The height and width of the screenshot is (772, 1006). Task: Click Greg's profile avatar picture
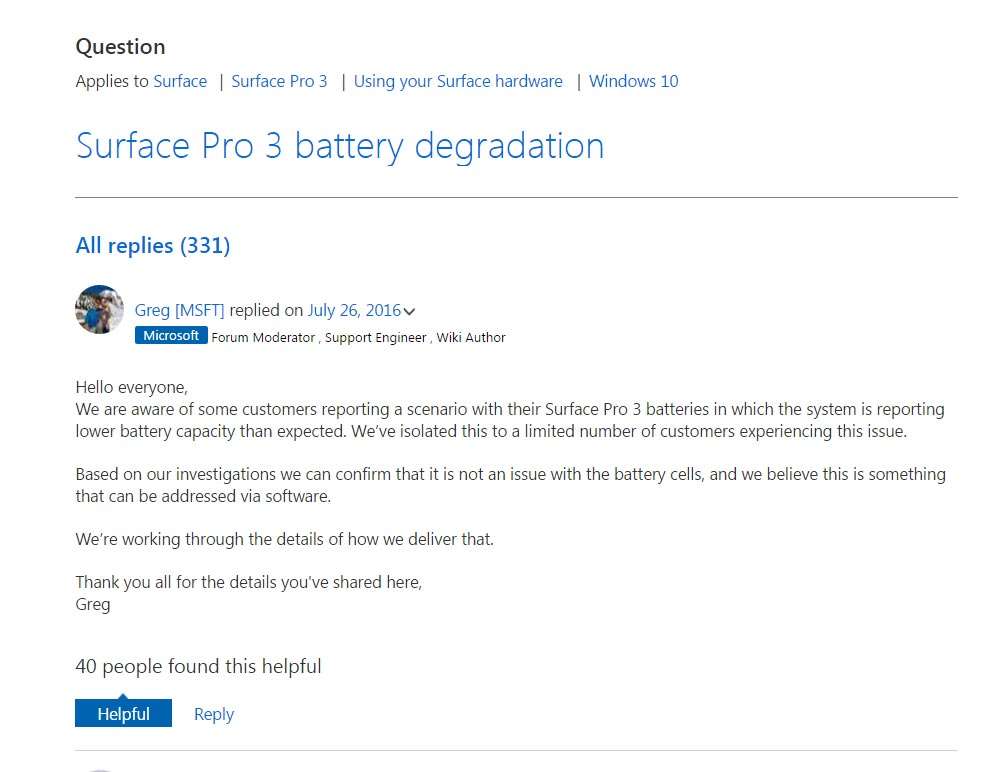(99, 310)
